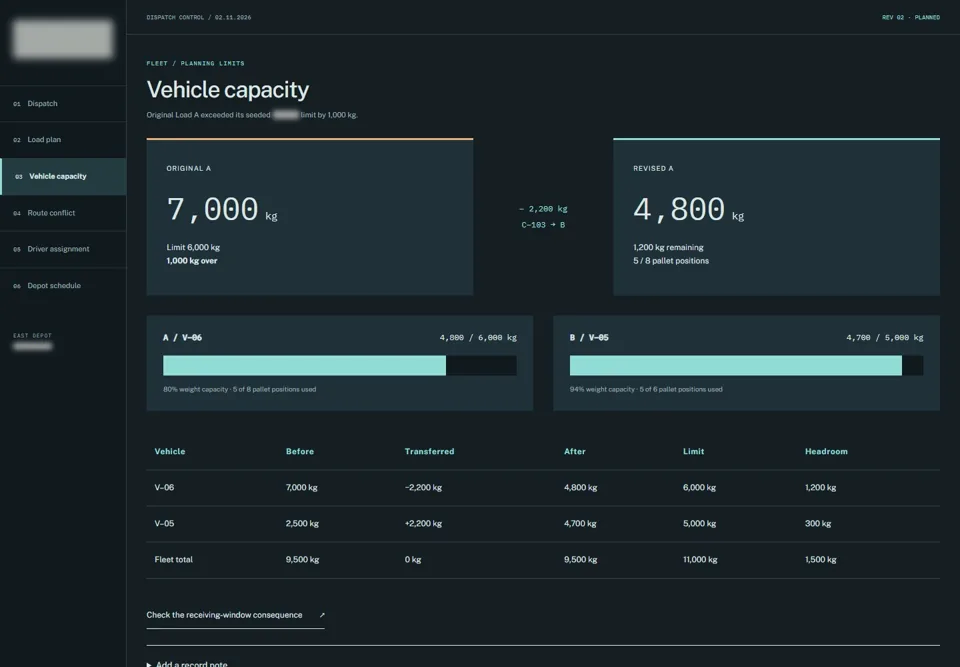This screenshot has width=960, height=667.
Task: Navigate to Driver assignment
Action: point(63,249)
